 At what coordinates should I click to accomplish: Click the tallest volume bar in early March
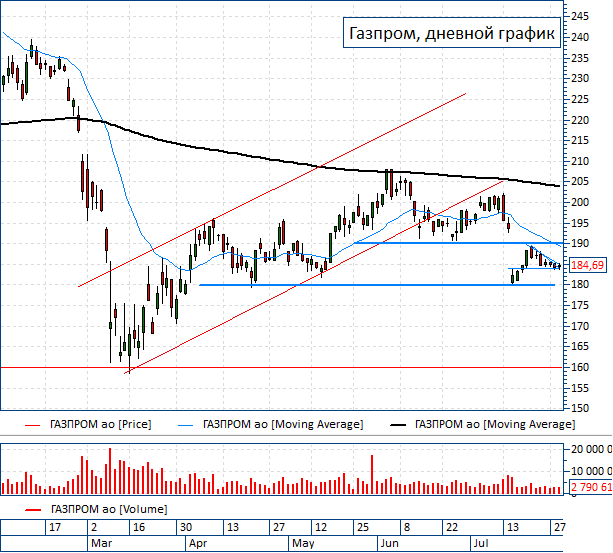pos(110,471)
